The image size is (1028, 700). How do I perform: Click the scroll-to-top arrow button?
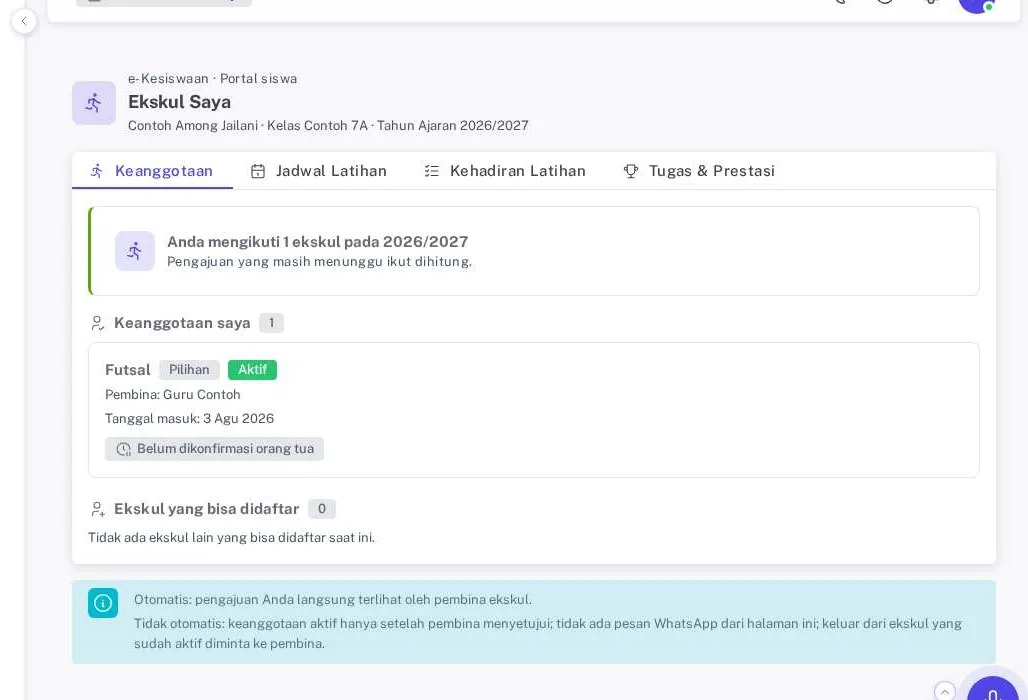click(x=944, y=691)
